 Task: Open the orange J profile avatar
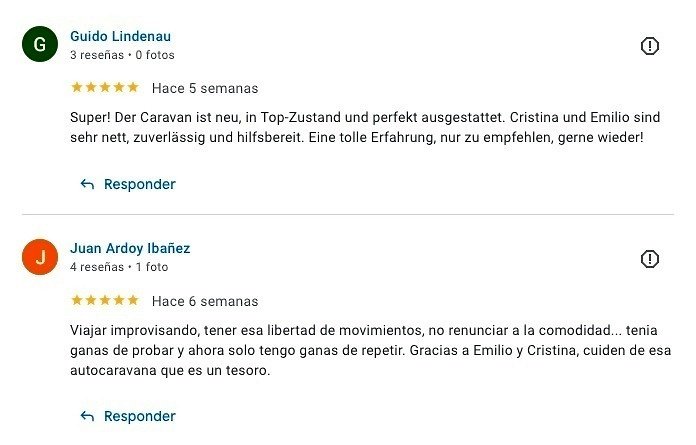(x=40, y=258)
